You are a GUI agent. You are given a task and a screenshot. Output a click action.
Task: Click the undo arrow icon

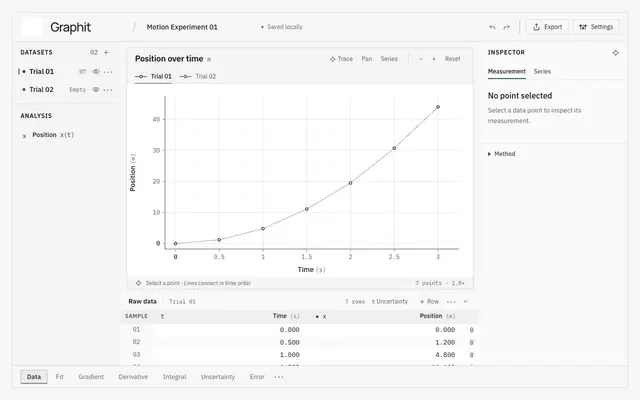pos(492,27)
